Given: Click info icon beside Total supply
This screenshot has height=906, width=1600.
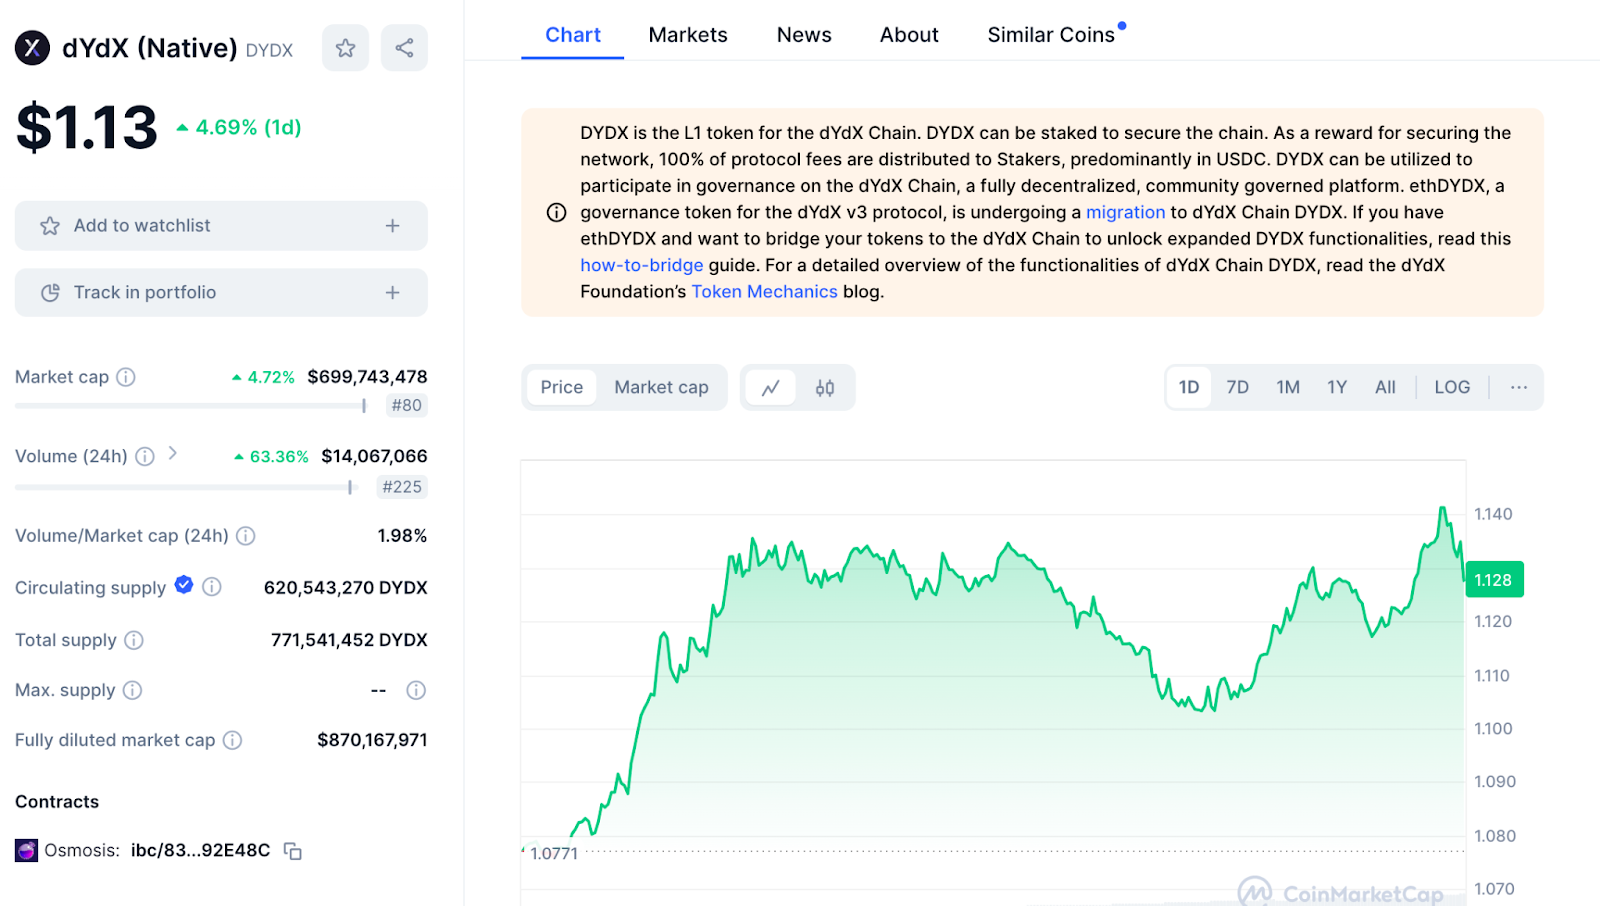Looking at the screenshot, I should point(134,640).
